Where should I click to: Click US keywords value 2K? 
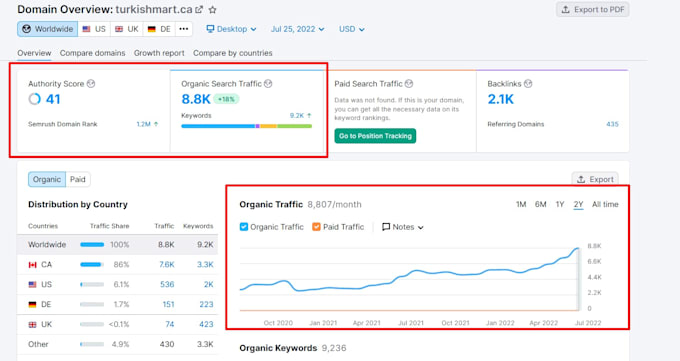tap(209, 285)
